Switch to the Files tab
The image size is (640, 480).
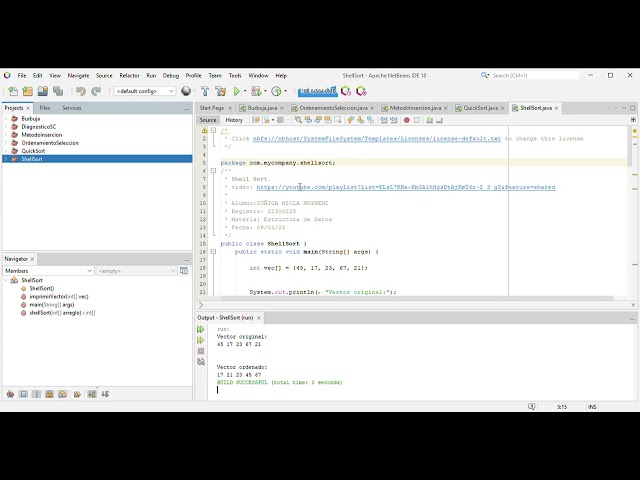[44, 108]
